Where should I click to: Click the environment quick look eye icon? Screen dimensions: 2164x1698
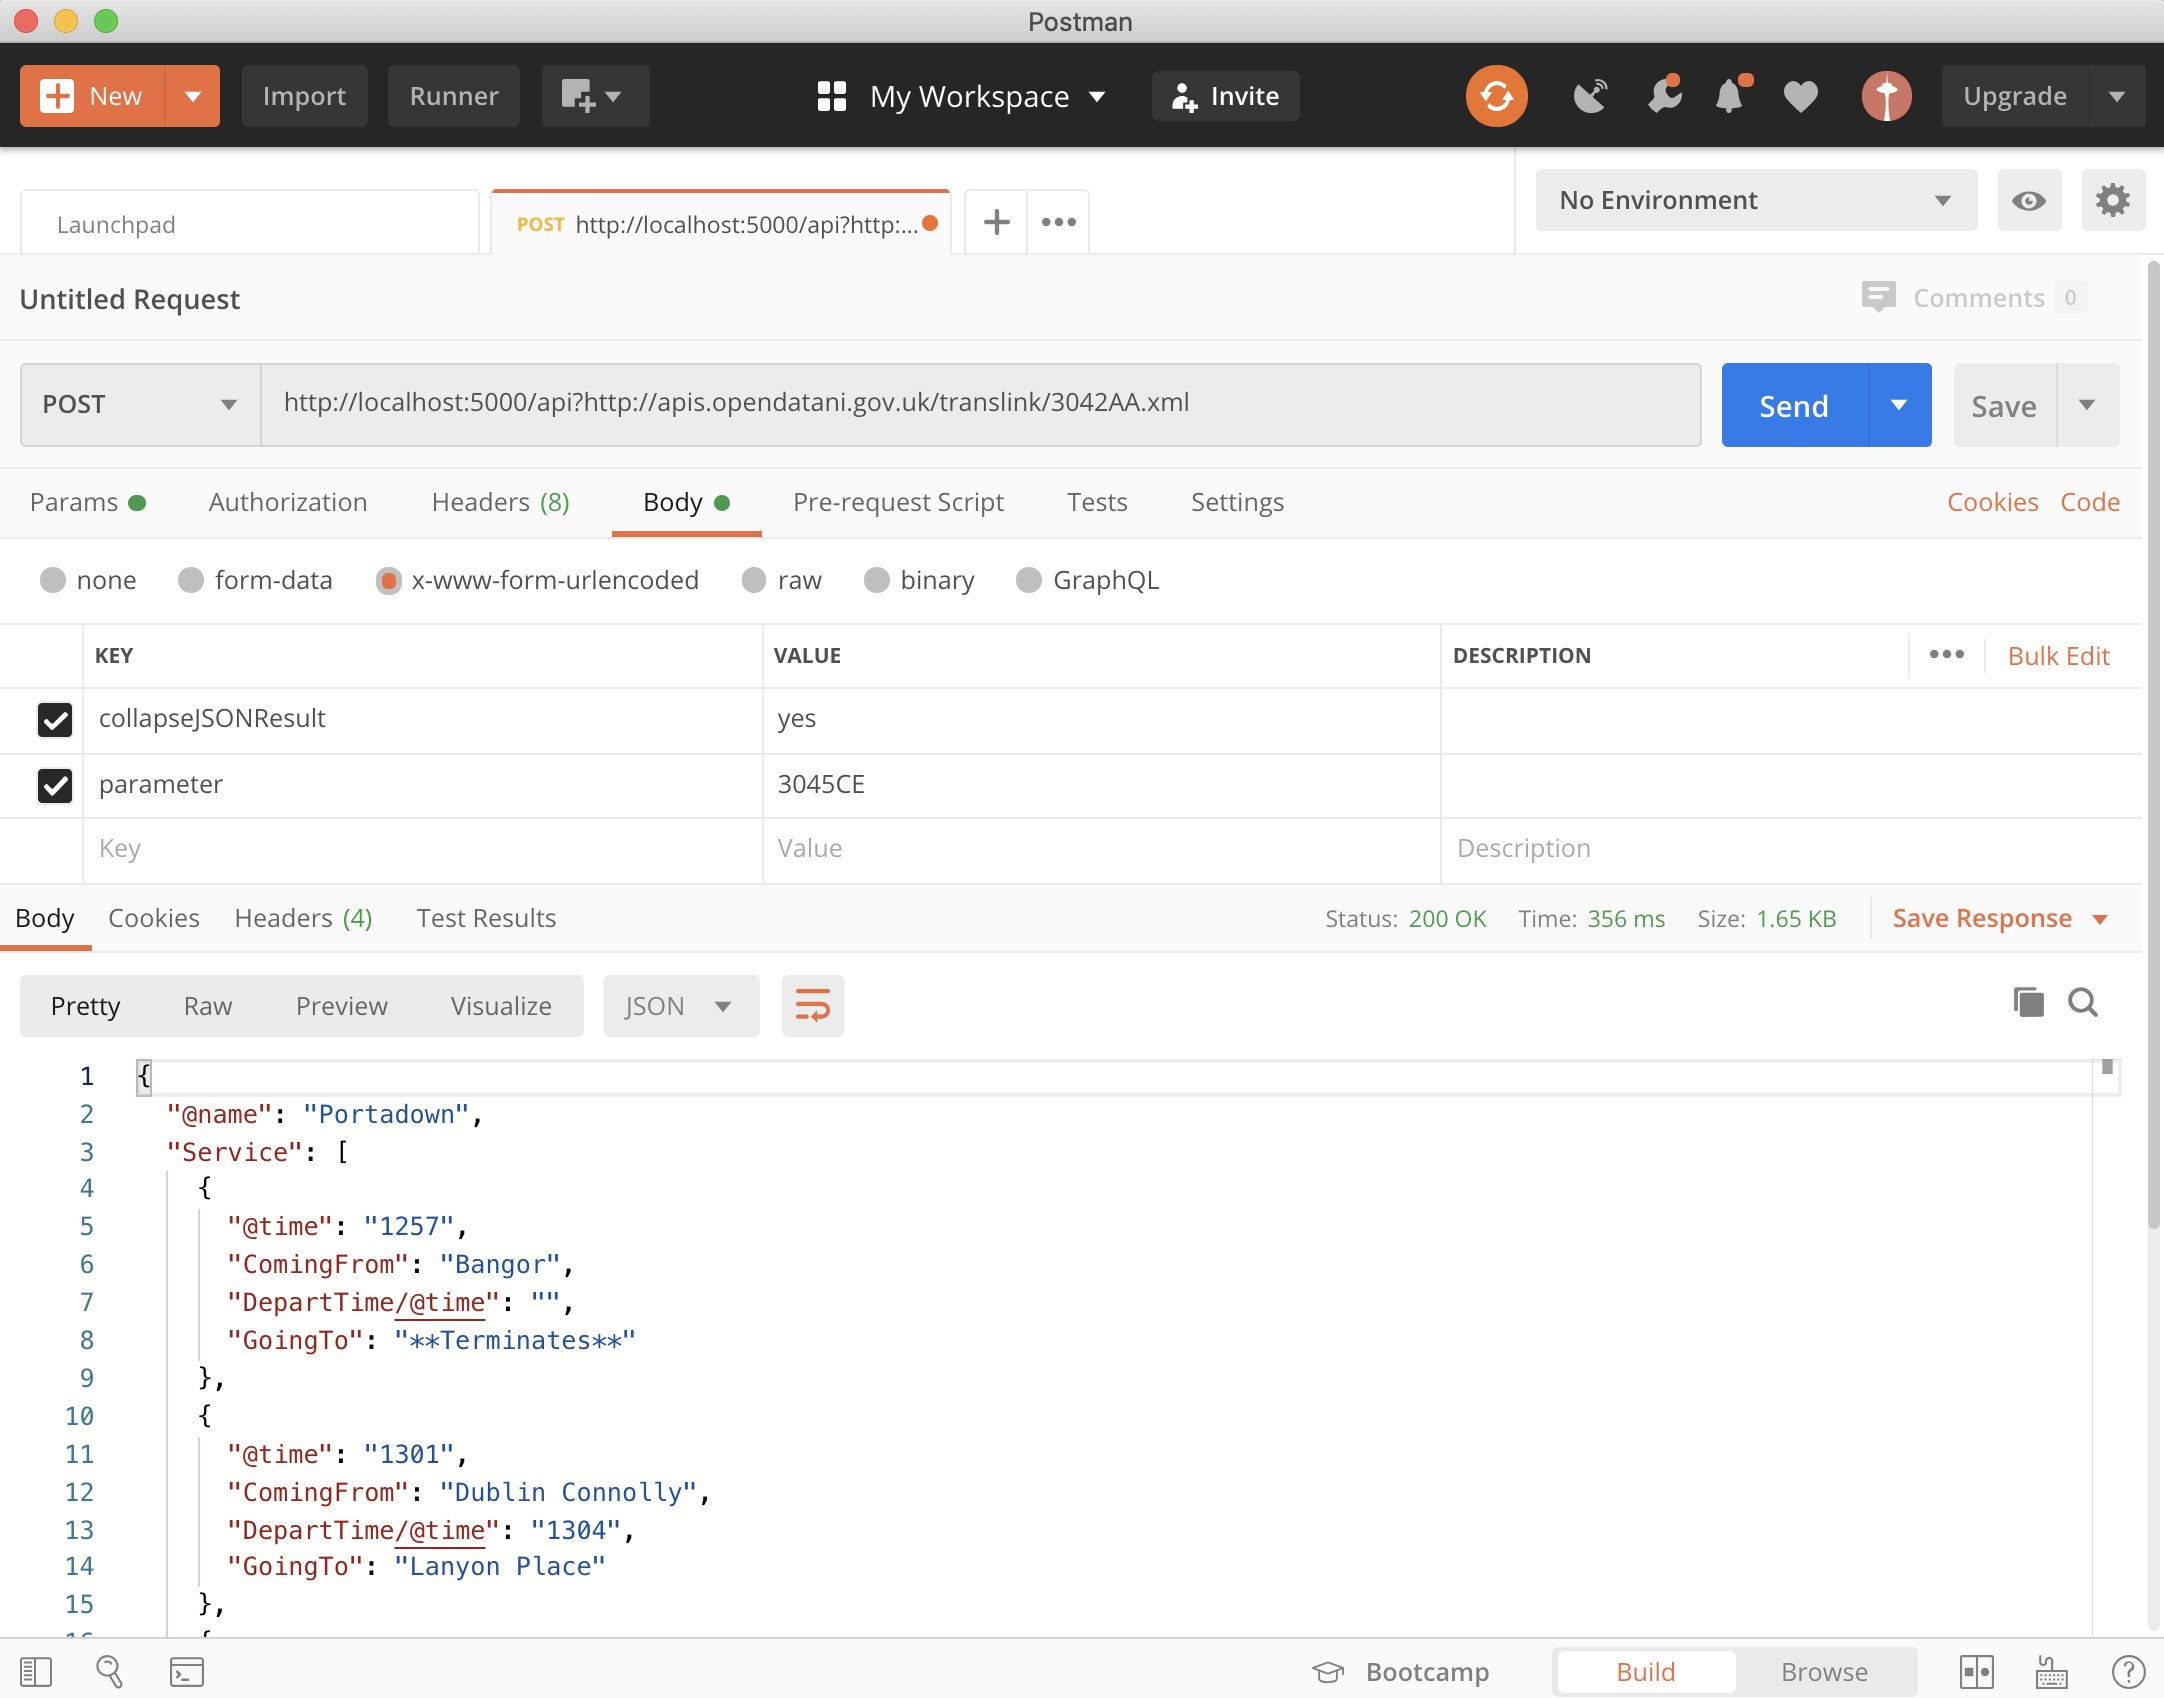click(x=2028, y=201)
